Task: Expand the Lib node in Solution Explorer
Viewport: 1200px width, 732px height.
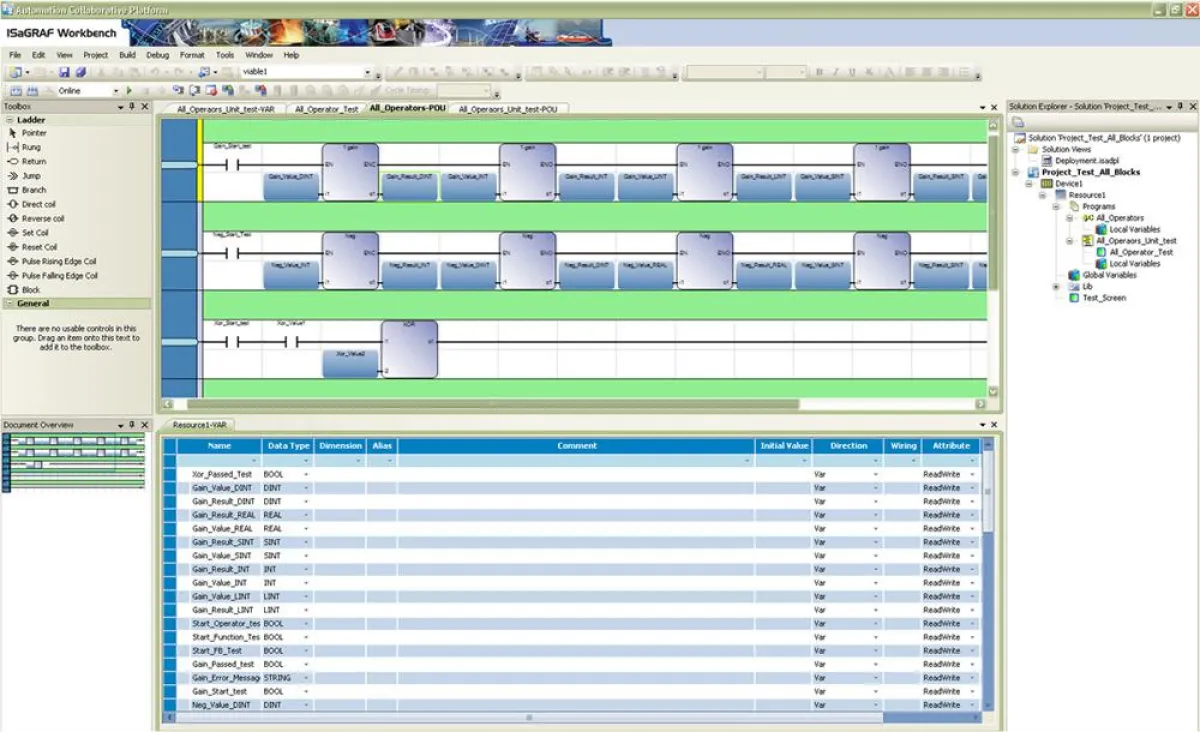Action: (x=1057, y=287)
